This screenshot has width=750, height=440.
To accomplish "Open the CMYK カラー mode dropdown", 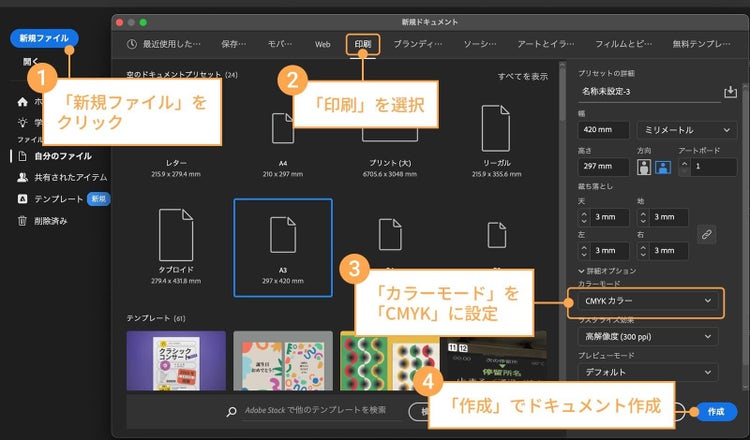I will click(648, 301).
